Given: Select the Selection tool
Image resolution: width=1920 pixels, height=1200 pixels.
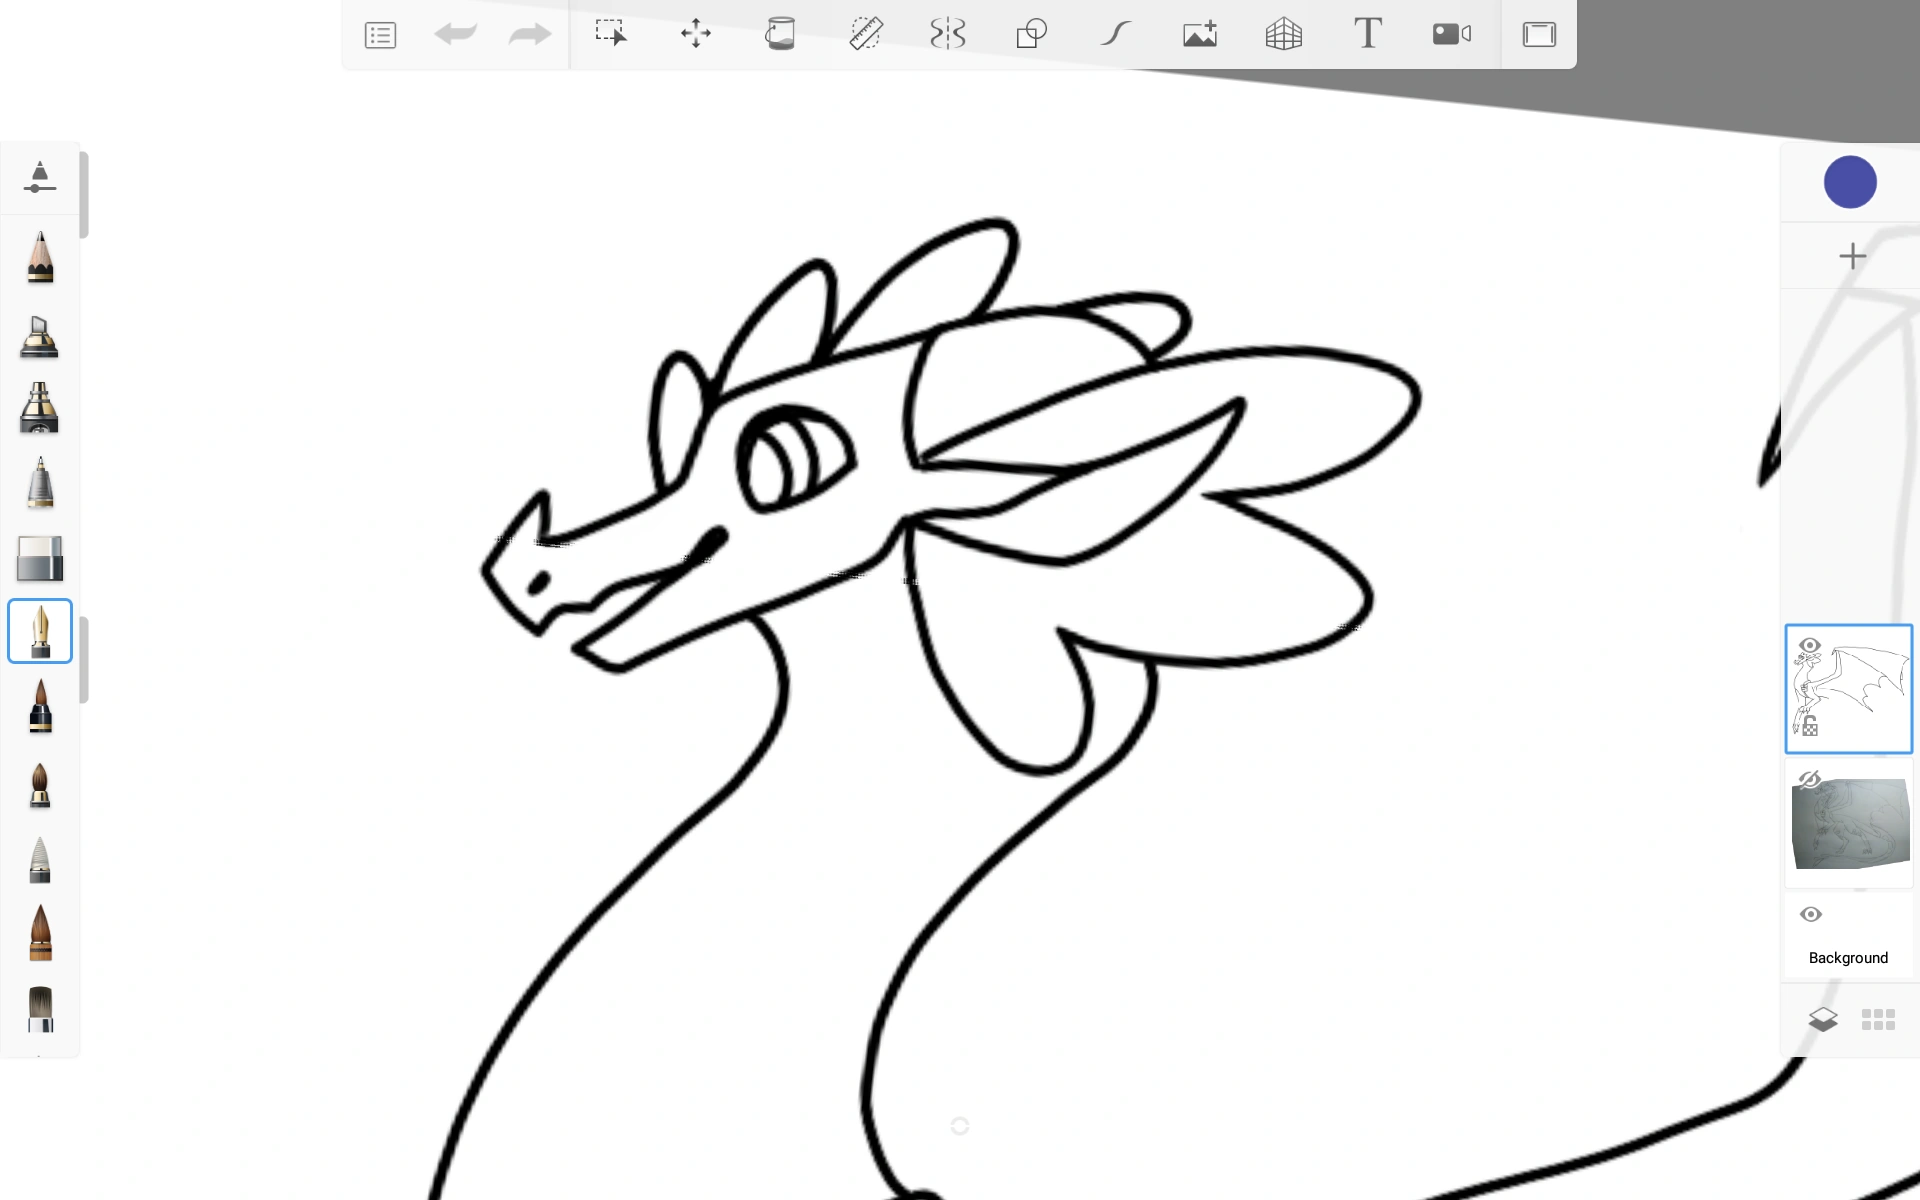Looking at the screenshot, I should point(611,34).
